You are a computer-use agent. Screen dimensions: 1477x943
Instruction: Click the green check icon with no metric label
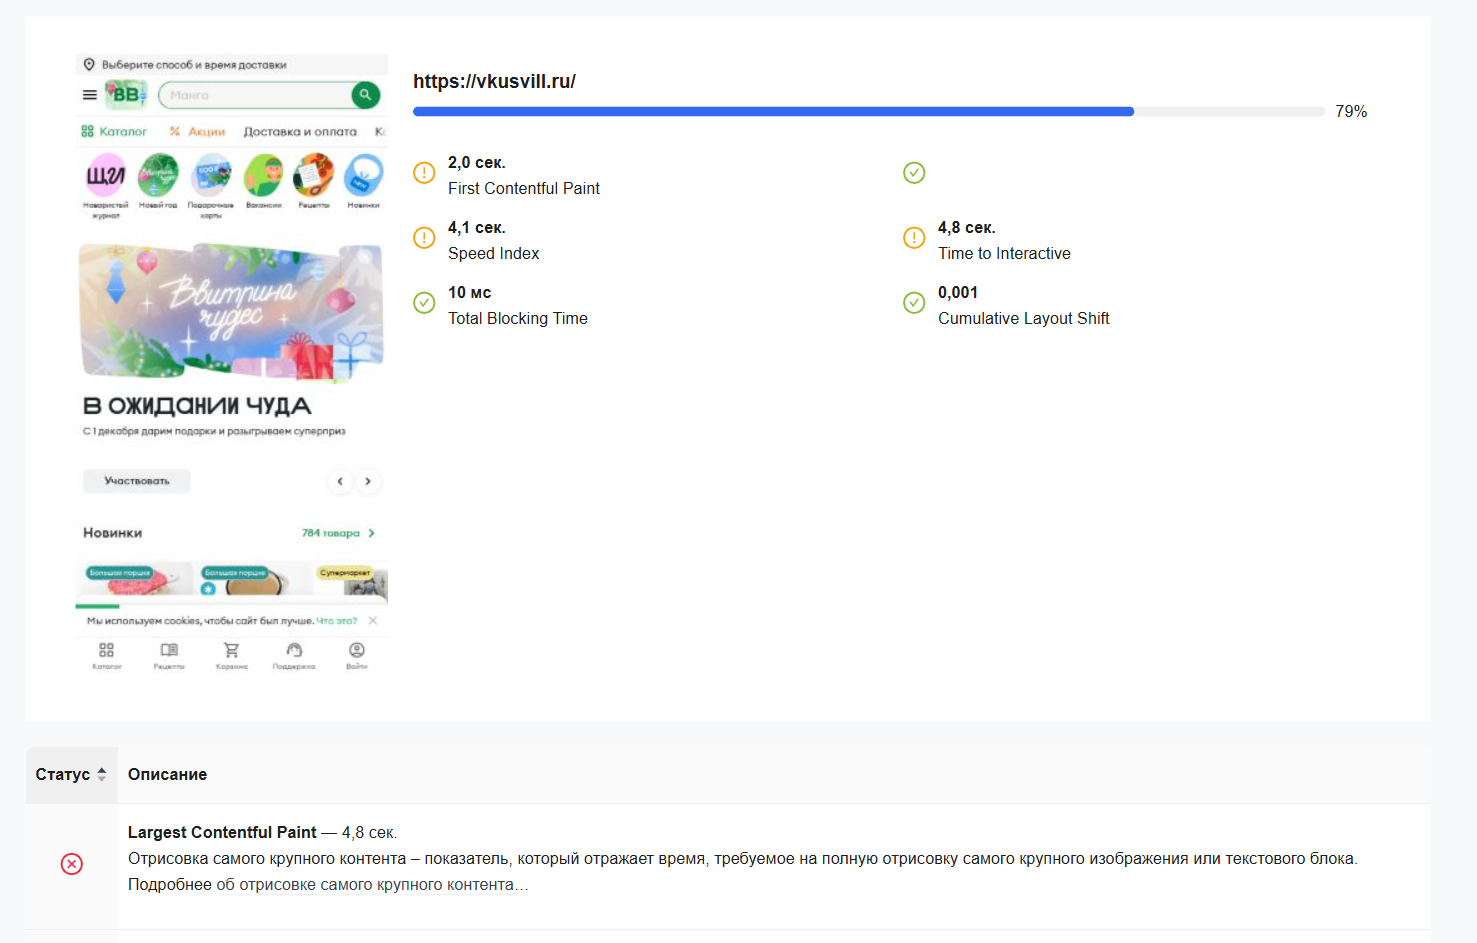914,173
